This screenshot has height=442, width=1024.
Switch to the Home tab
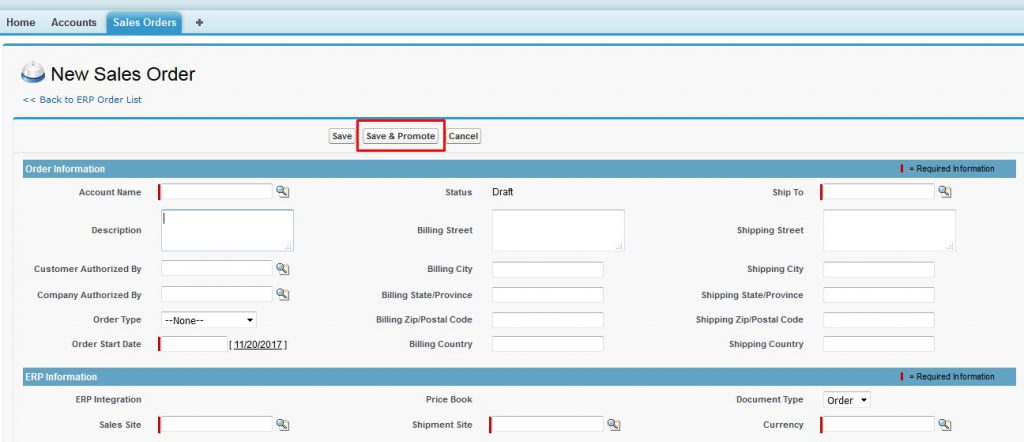pyautogui.click(x=21, y=23)
